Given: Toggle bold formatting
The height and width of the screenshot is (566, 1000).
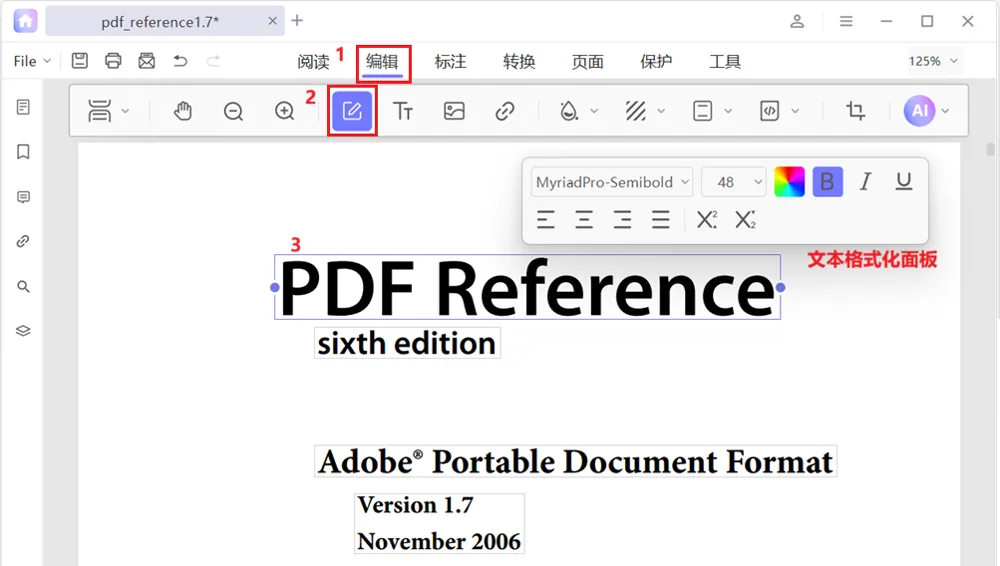Looking at the screenshot, I should tap(828, 182).
